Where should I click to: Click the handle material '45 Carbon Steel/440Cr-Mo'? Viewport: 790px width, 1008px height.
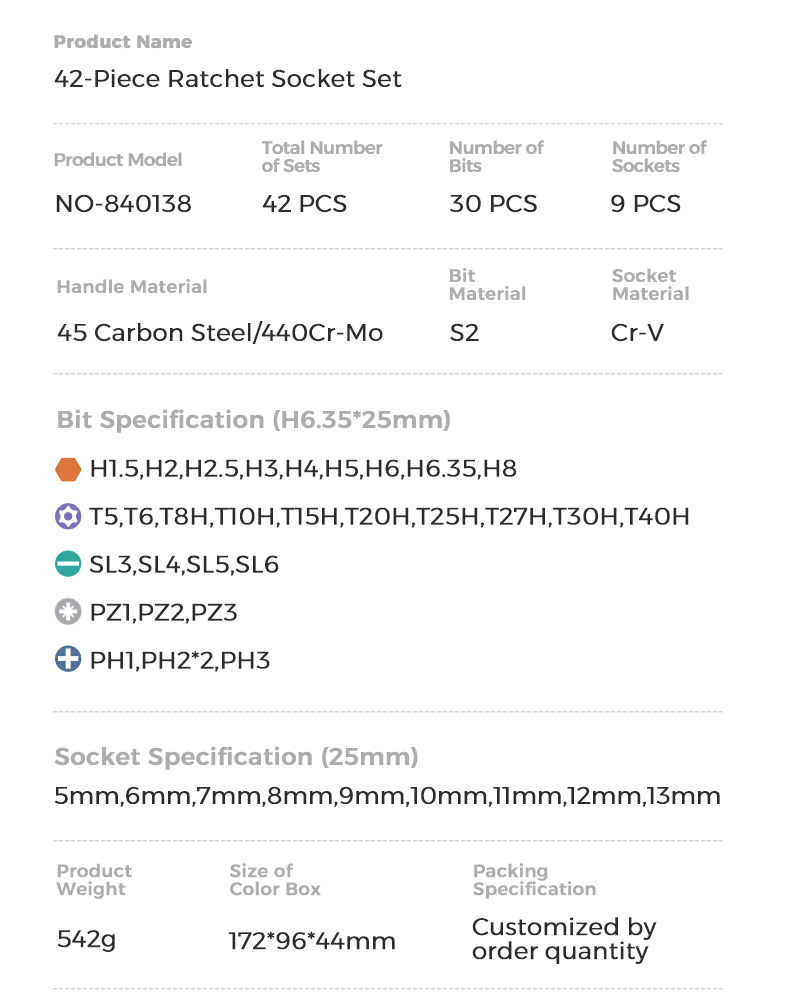click(x=220, y=333)
